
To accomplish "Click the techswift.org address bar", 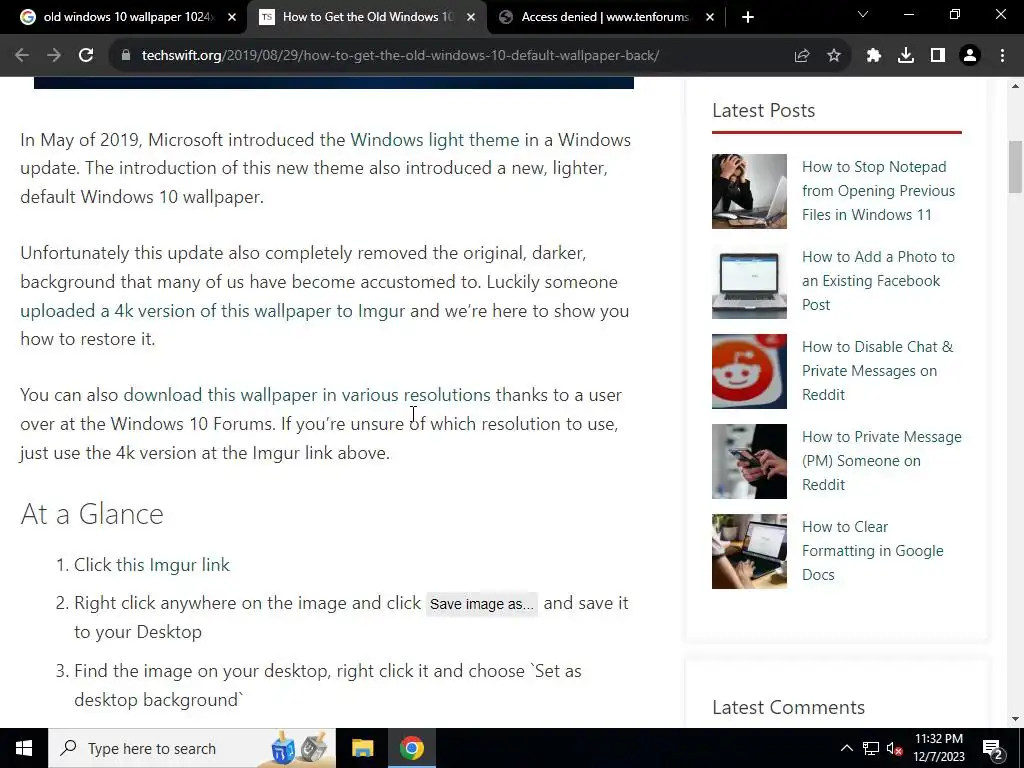I will pyautogui.click(x=400, y=56).
